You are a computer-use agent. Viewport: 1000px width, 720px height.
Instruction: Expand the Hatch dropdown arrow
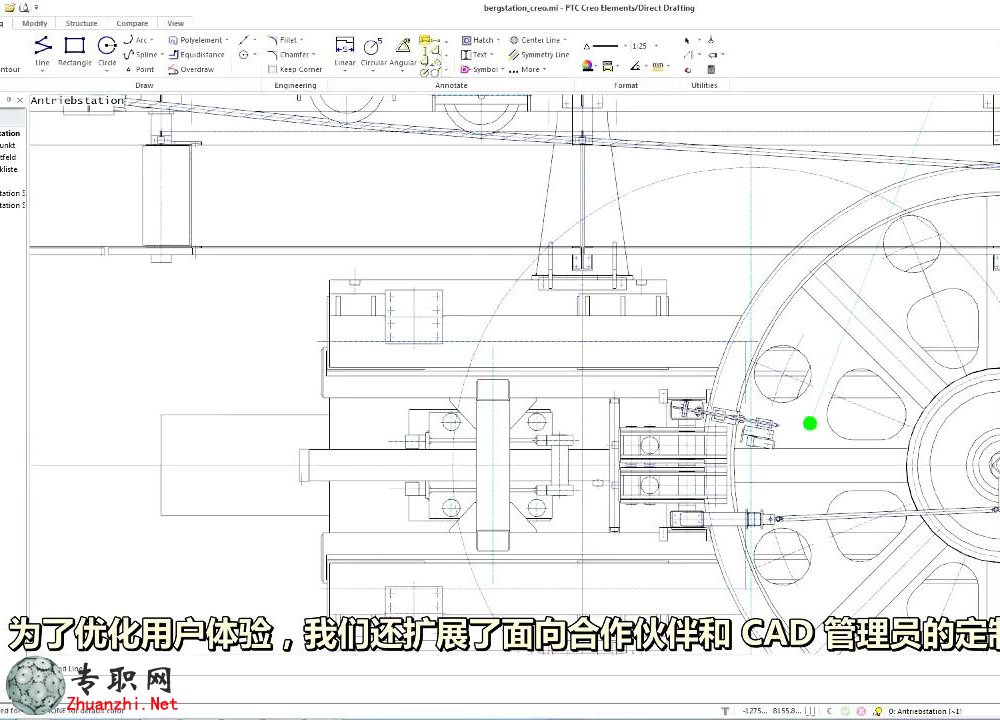pyautogui.click(x=498, y=40)
